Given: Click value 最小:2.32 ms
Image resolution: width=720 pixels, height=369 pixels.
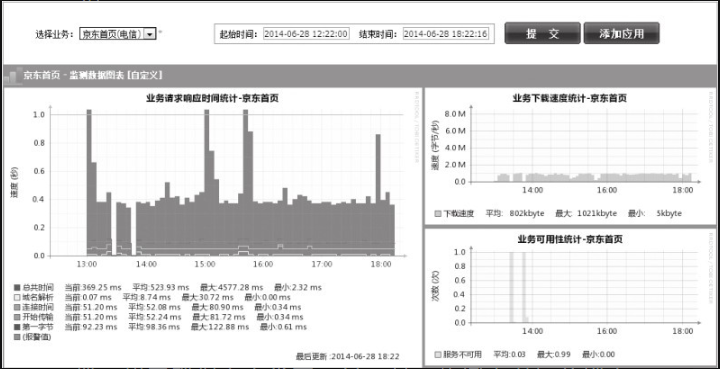Looking at the screenshot, I should point(298,288).
